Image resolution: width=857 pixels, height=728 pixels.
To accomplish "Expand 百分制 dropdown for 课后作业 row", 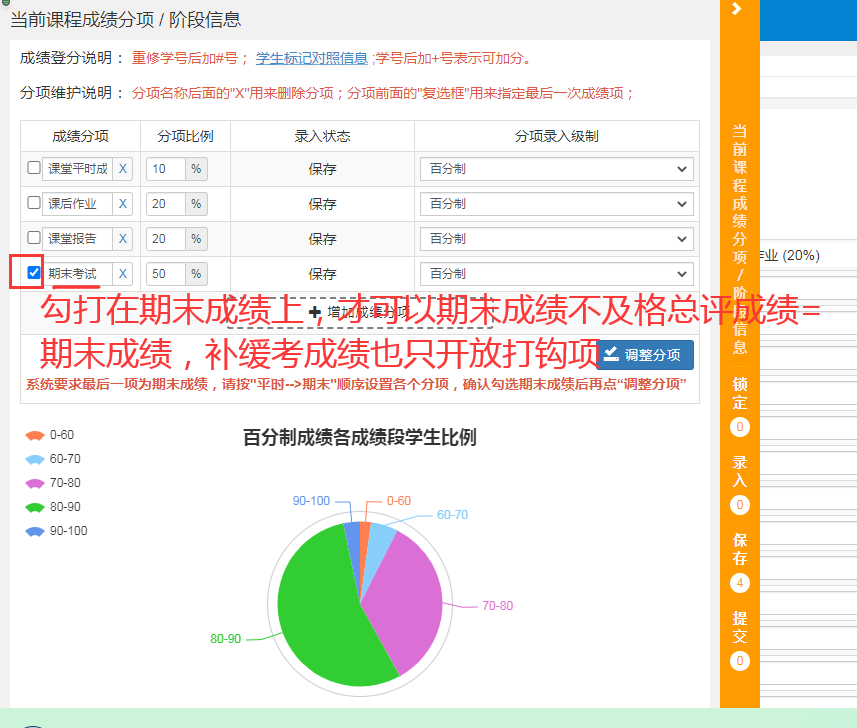I will (x=556, y=204).
